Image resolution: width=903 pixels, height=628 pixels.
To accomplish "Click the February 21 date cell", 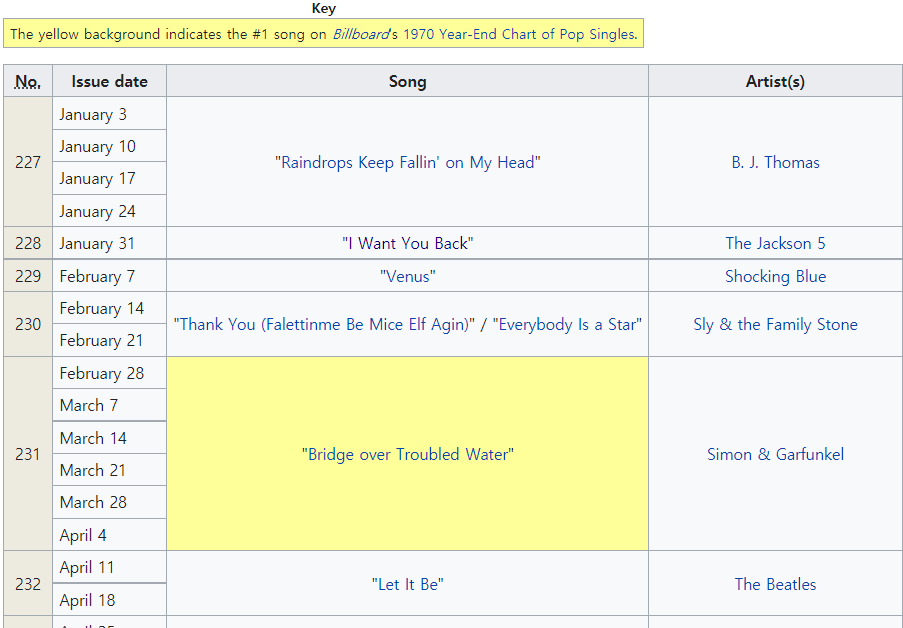I will 109,341.
